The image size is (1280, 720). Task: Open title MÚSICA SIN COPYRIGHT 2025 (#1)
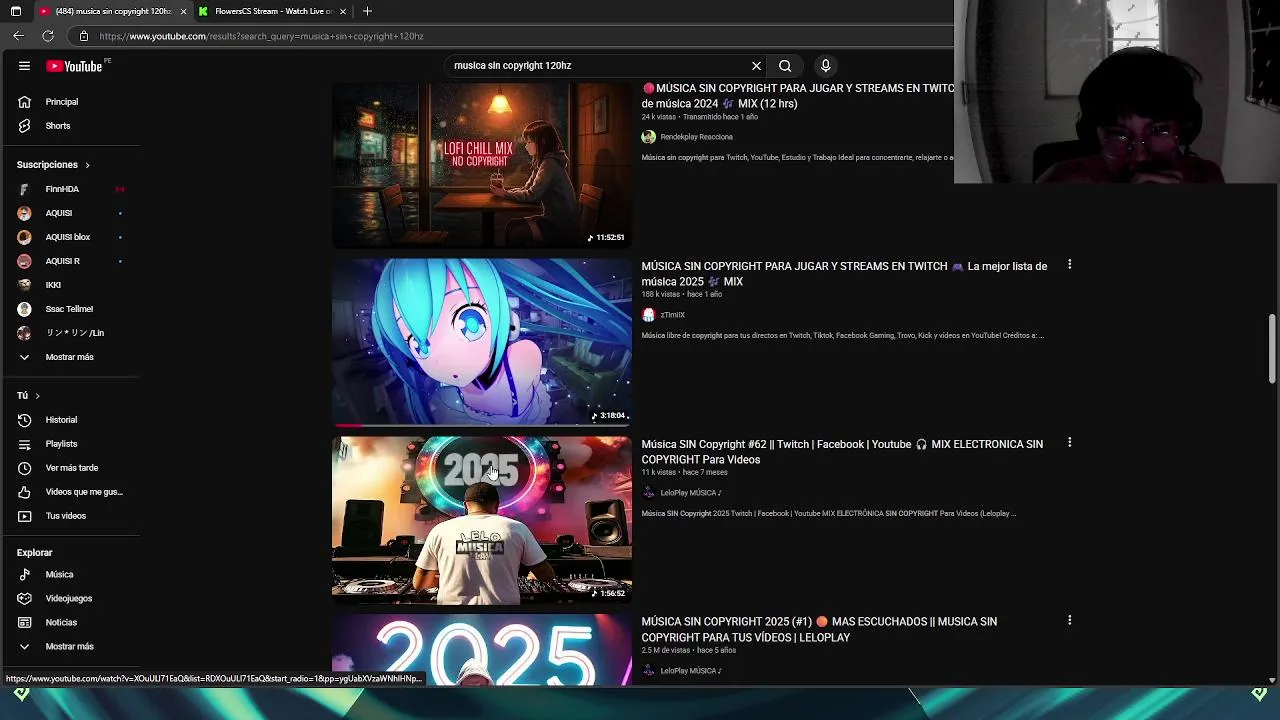[819, 630]
